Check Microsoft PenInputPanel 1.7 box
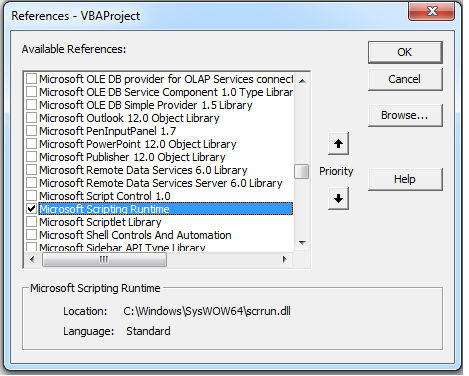This screenshot has width=469, height=376. (31, 131)
